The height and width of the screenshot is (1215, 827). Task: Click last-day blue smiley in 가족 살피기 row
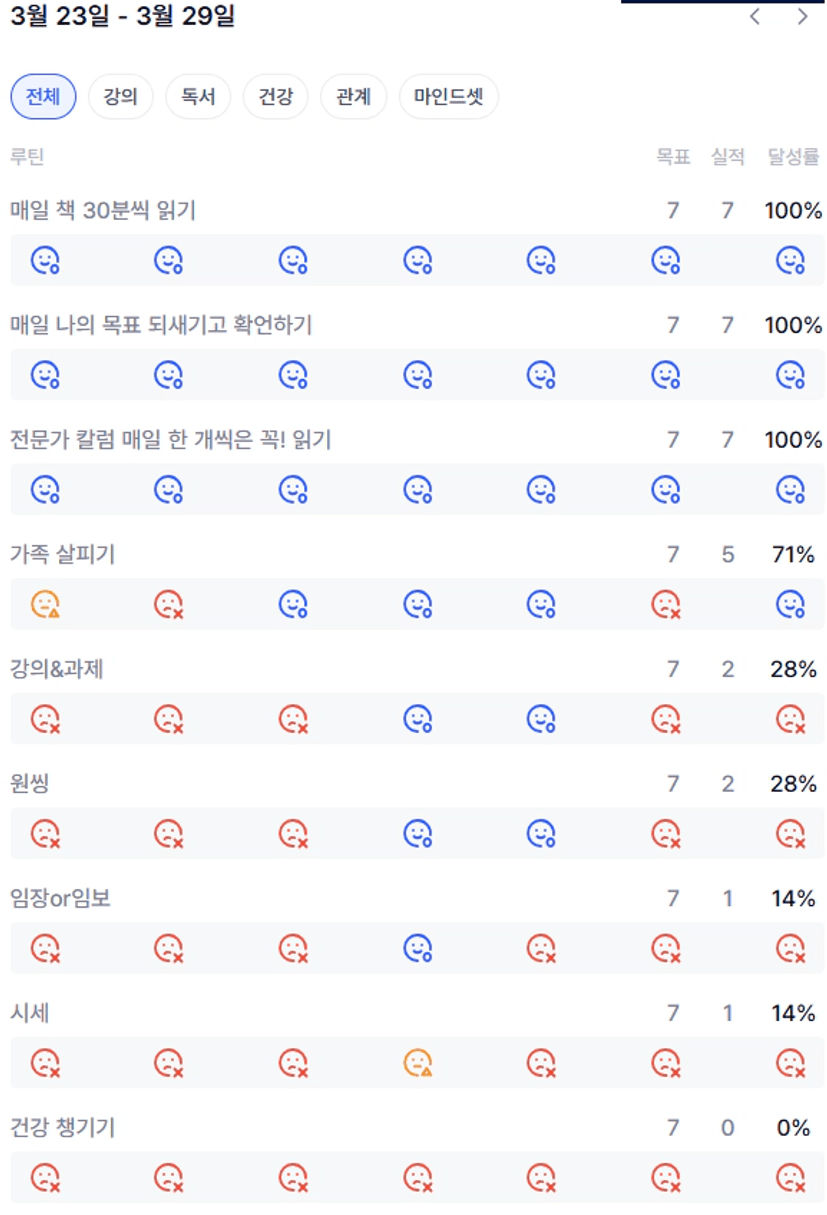[x=790, y=604]
